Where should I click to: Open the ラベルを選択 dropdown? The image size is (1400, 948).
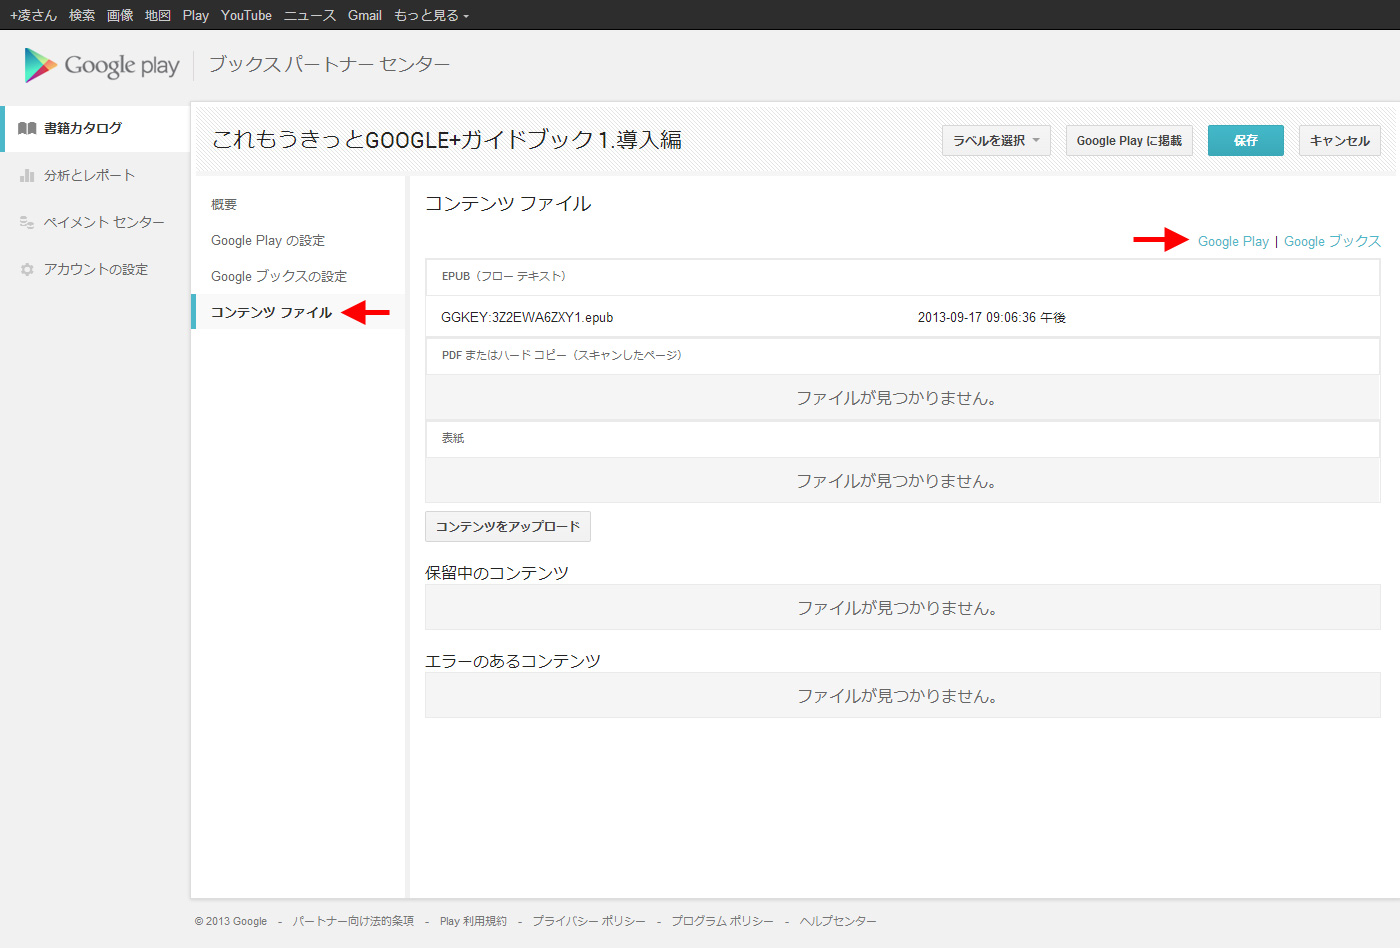996,141
